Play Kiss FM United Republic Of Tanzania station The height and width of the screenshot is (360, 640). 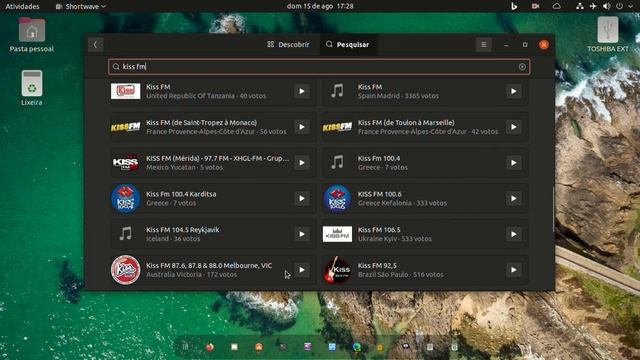point(302,91)
